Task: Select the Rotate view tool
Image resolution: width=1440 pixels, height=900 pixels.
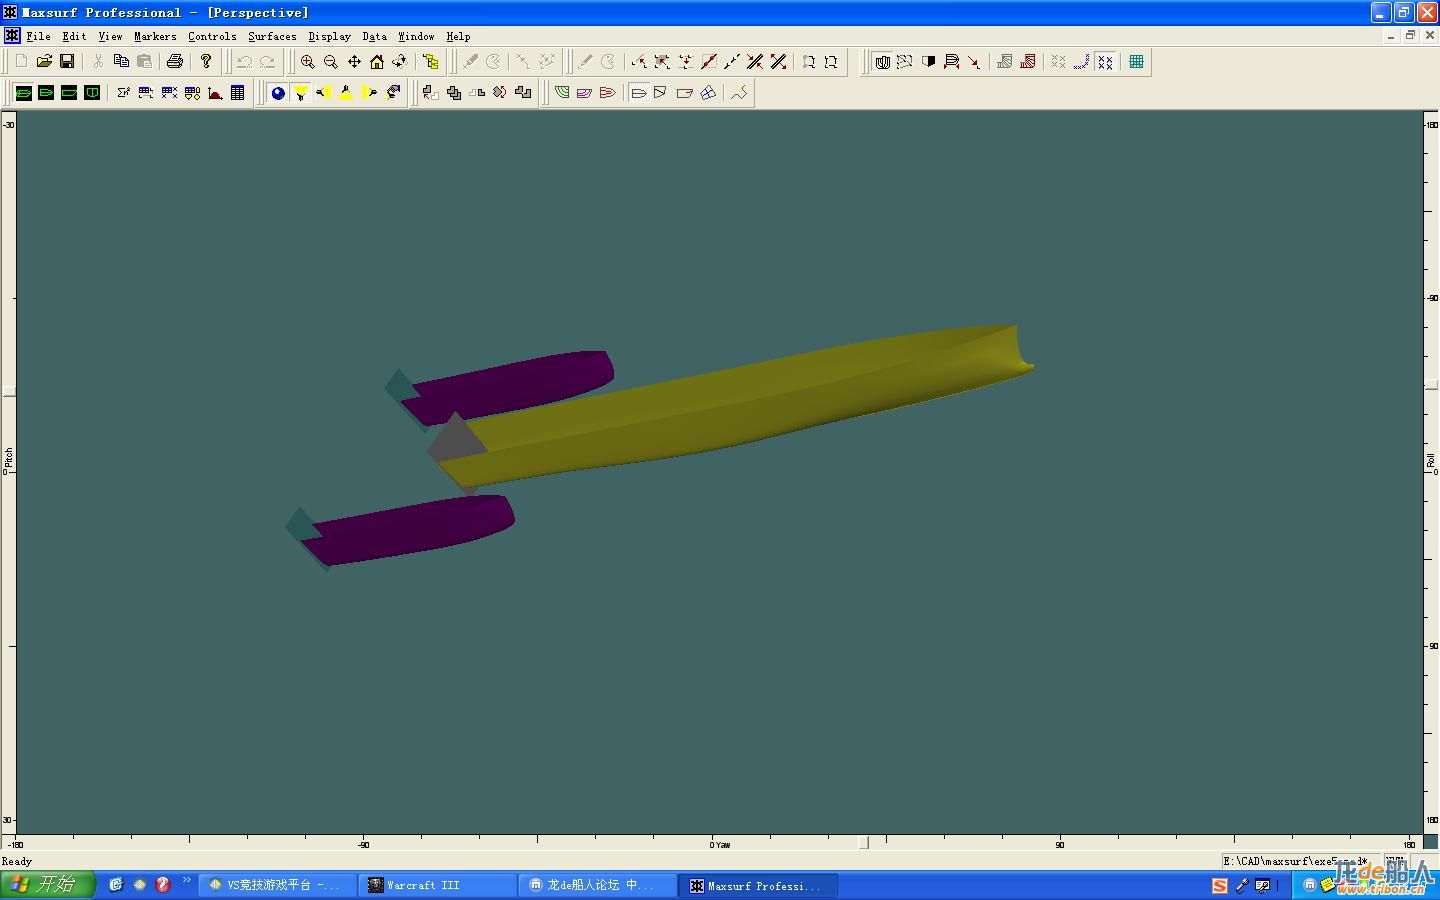Action: 400,61
